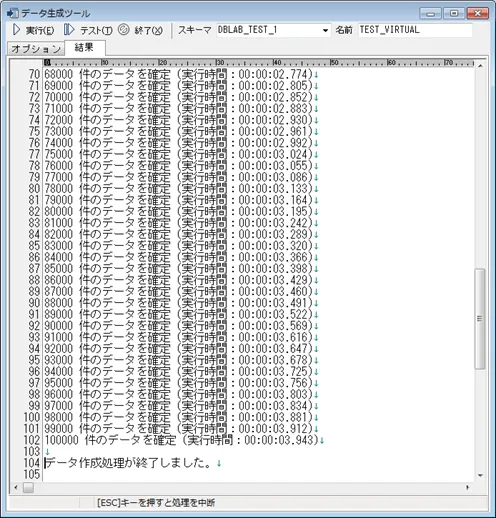The height and width of the screenshot is (518, 496).
Task: Minimize the データ生成ツール window
Action: click(430, 14)
